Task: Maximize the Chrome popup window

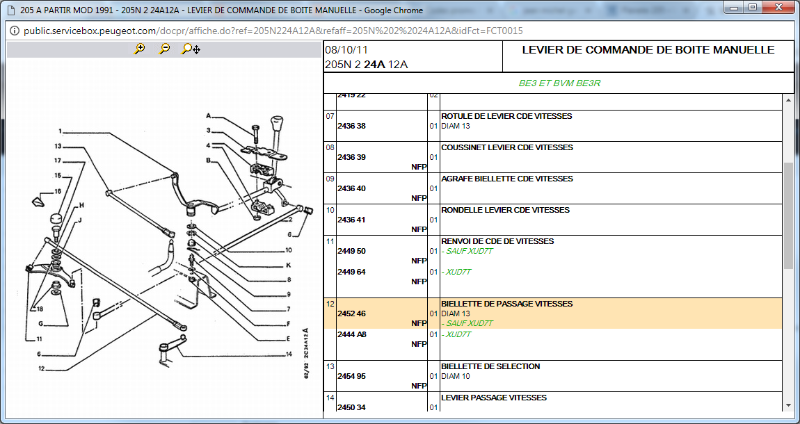Action: pyautogui.click(x=753, y=7)
